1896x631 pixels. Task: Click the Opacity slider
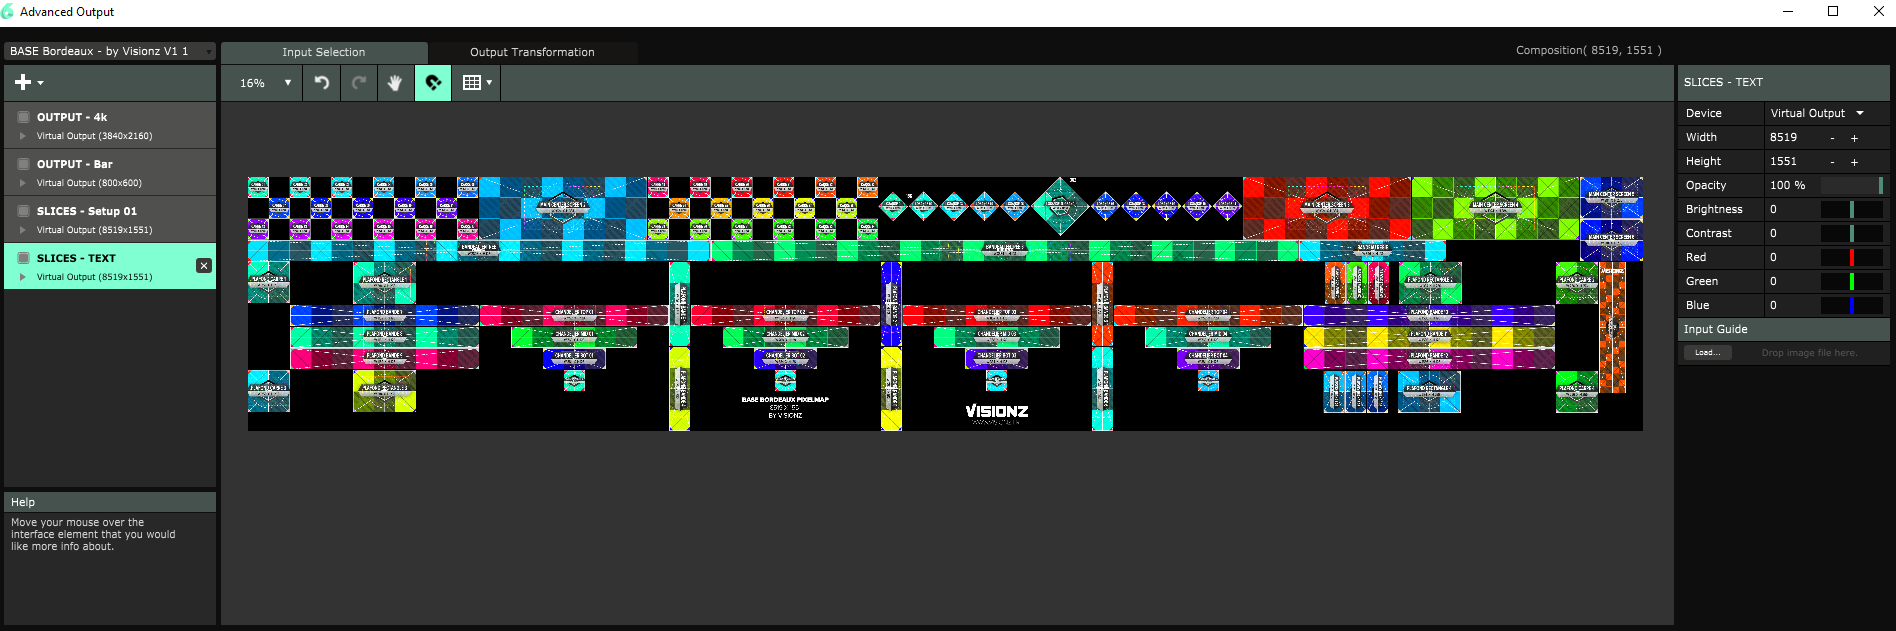coord(1851,186)
